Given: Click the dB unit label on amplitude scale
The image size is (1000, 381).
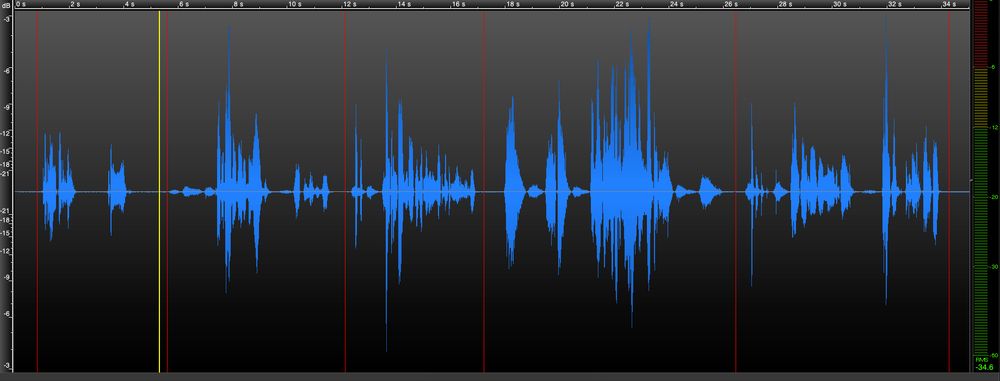Looking at the screenshot, I should 6,5.
